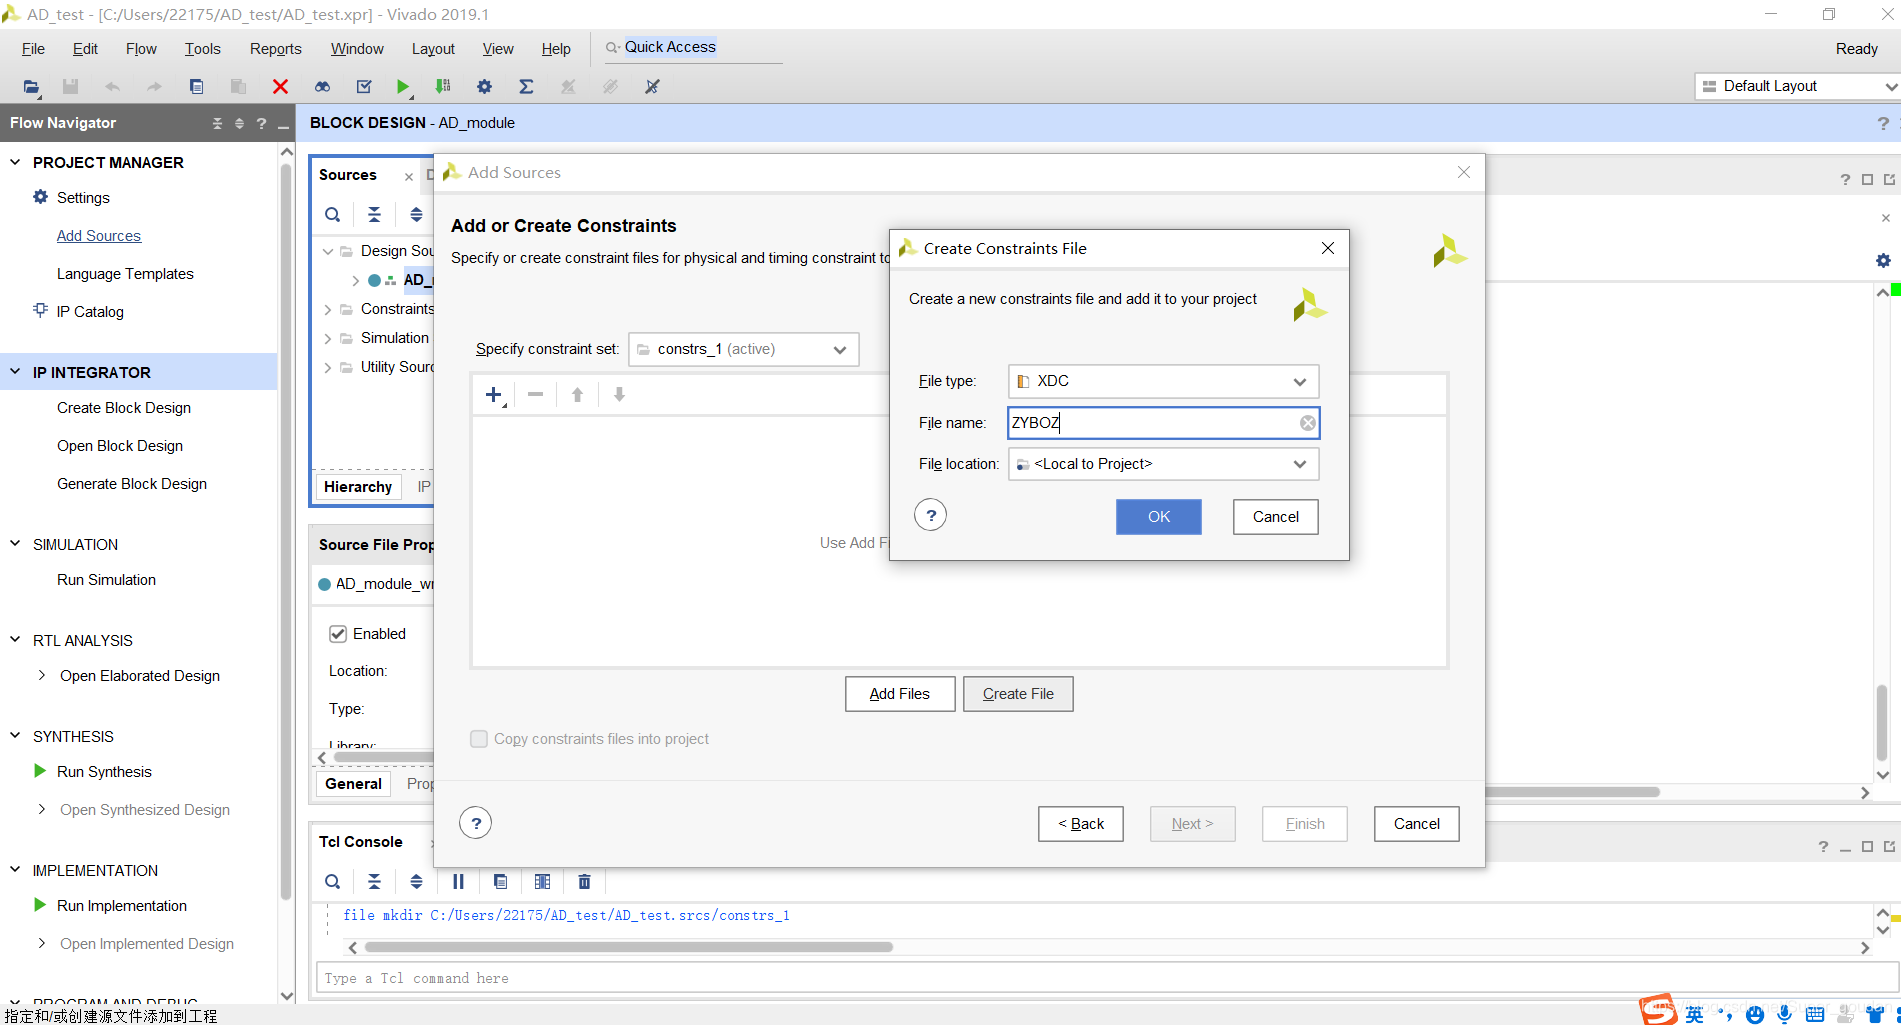Screen dimensions: 1901x1025
Task: Open the File type XDC dropdown
Action: (x=1163, y=381)
